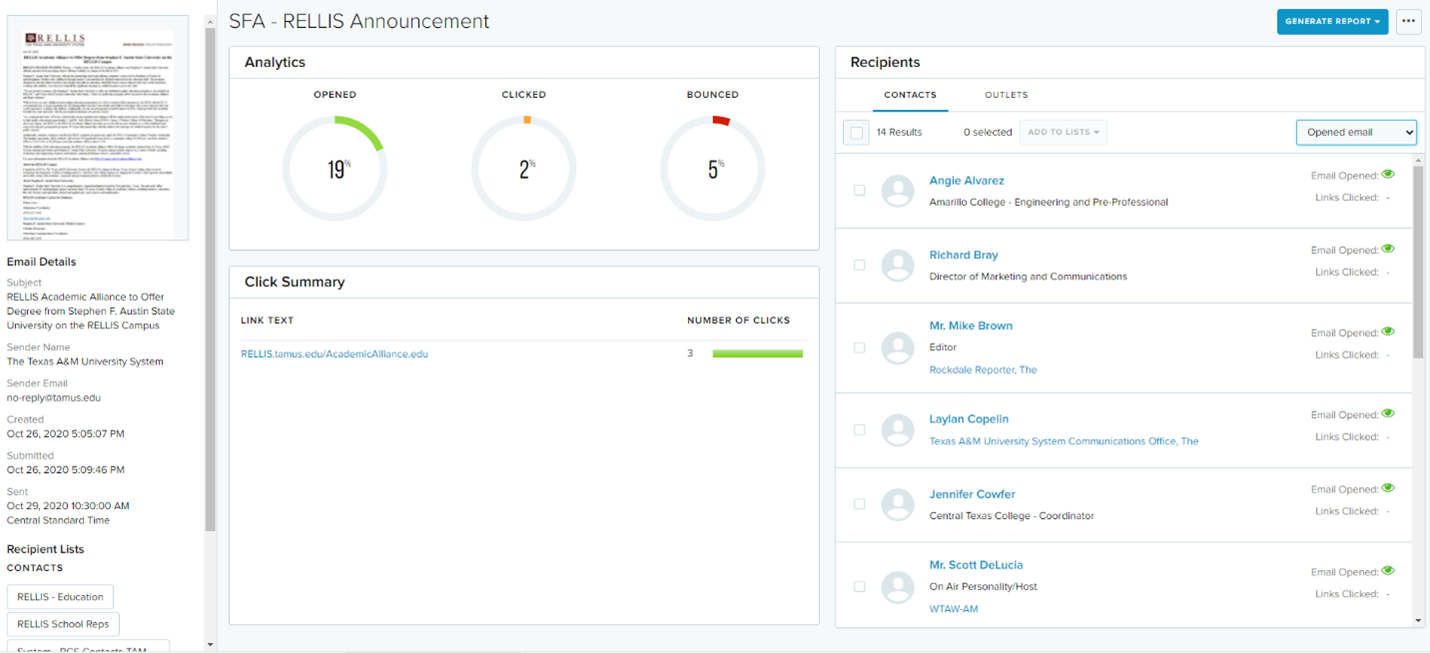1430x653 pixels.
Task: Open Mr. Mike Brown contact profile
Action: click(970, 326)
